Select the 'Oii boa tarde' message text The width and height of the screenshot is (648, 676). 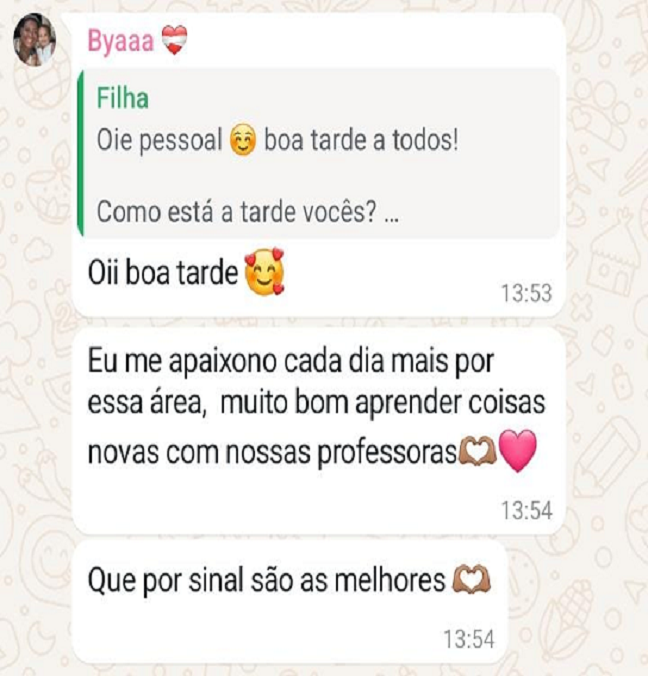(163, 273)
